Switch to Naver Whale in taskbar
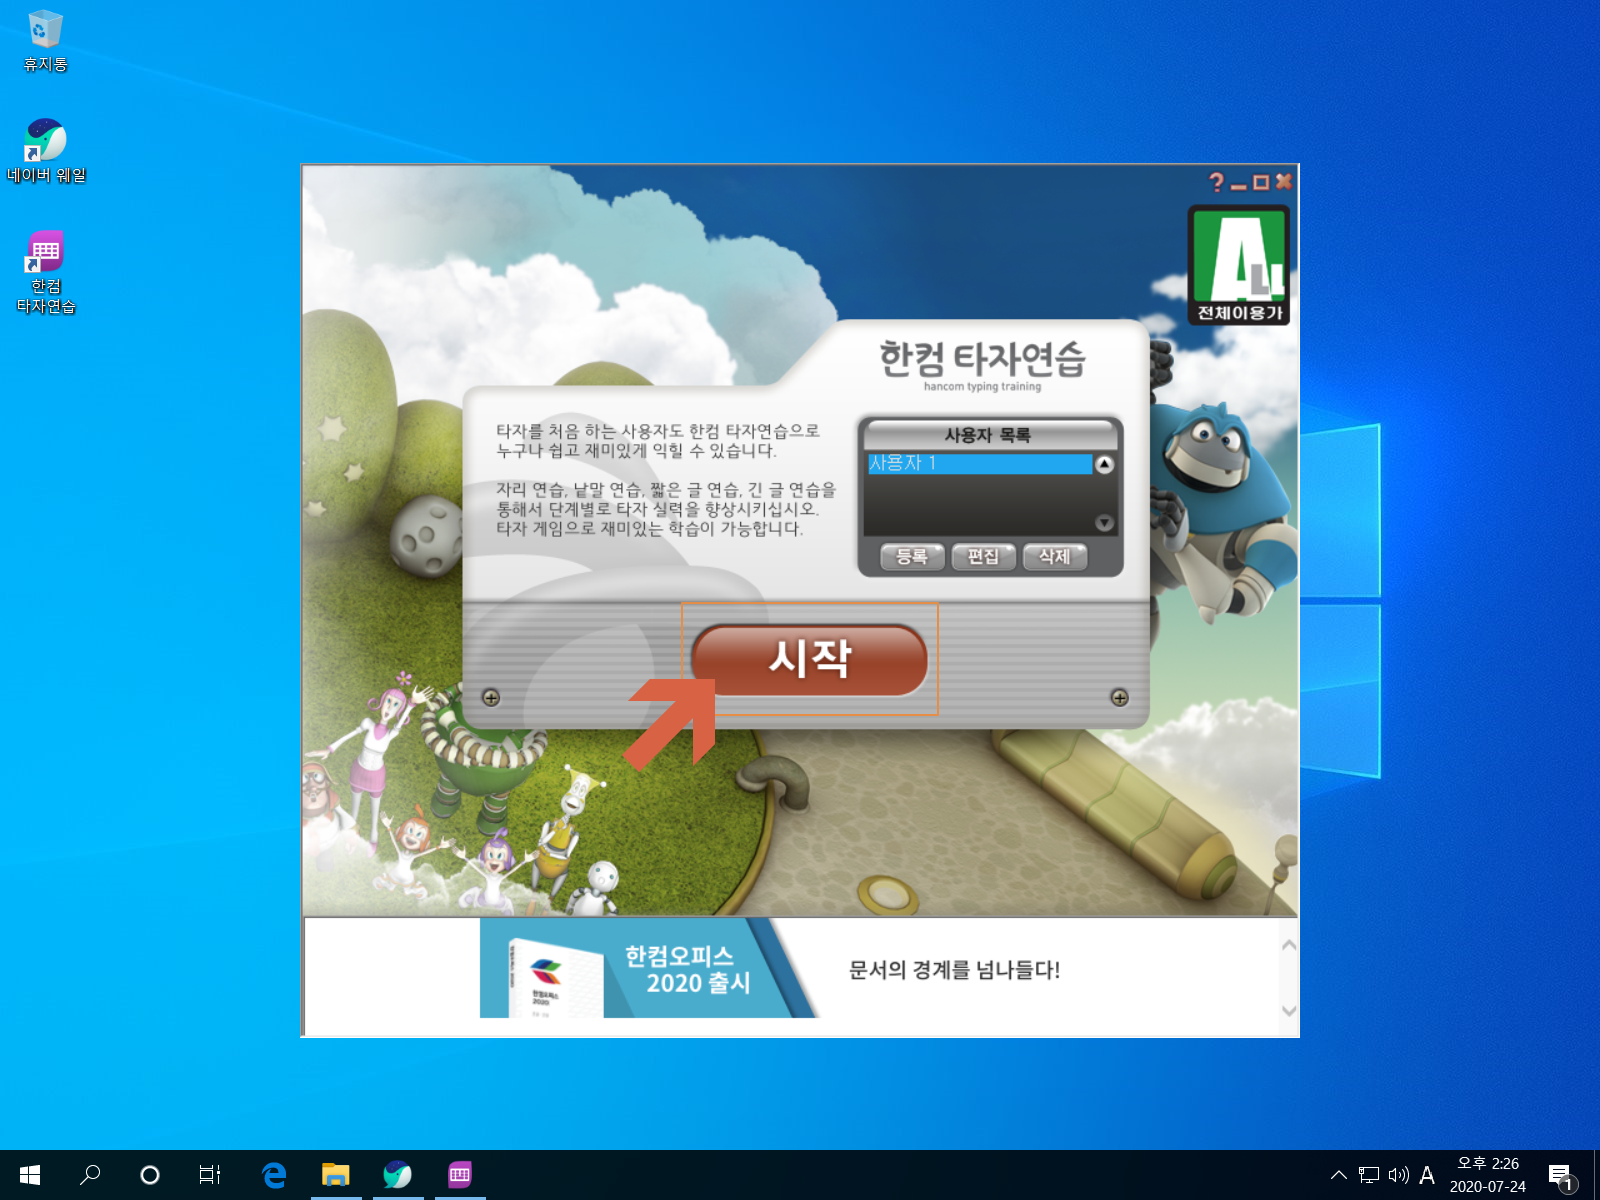The image size is (1600, 1200). 398,1175
